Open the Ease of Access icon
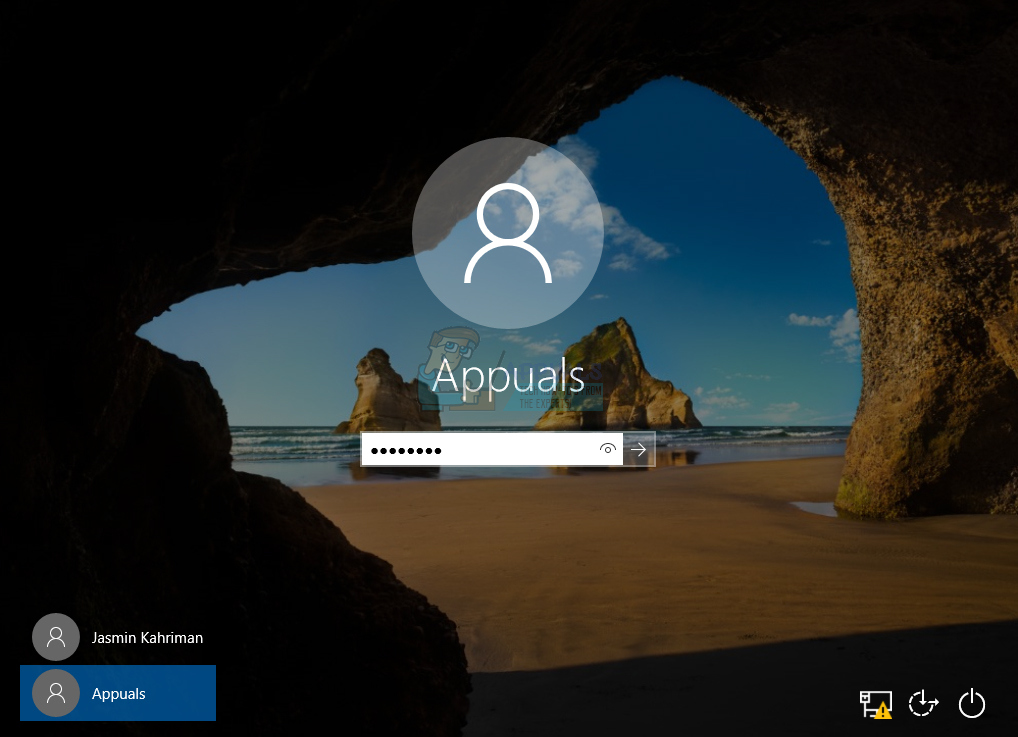1018x737 pixels. 923,703
